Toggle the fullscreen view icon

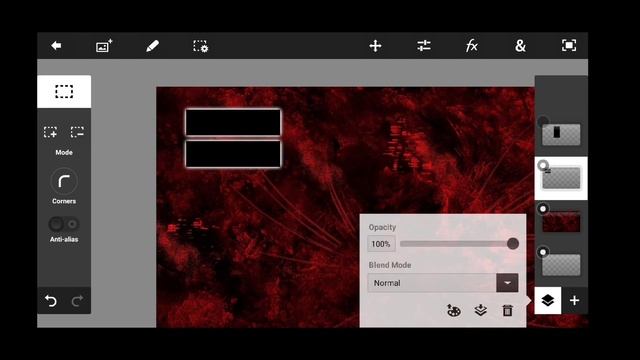569,45
